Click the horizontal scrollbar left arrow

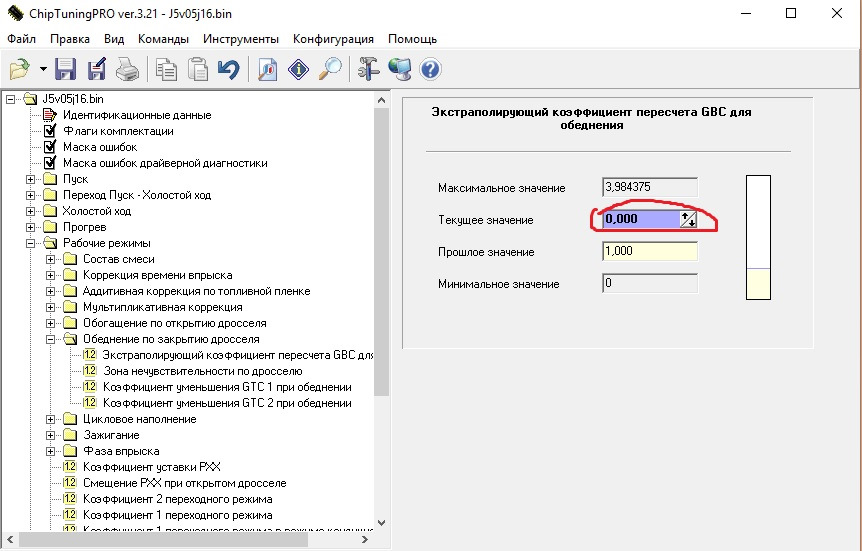click(x=10, y=539)
